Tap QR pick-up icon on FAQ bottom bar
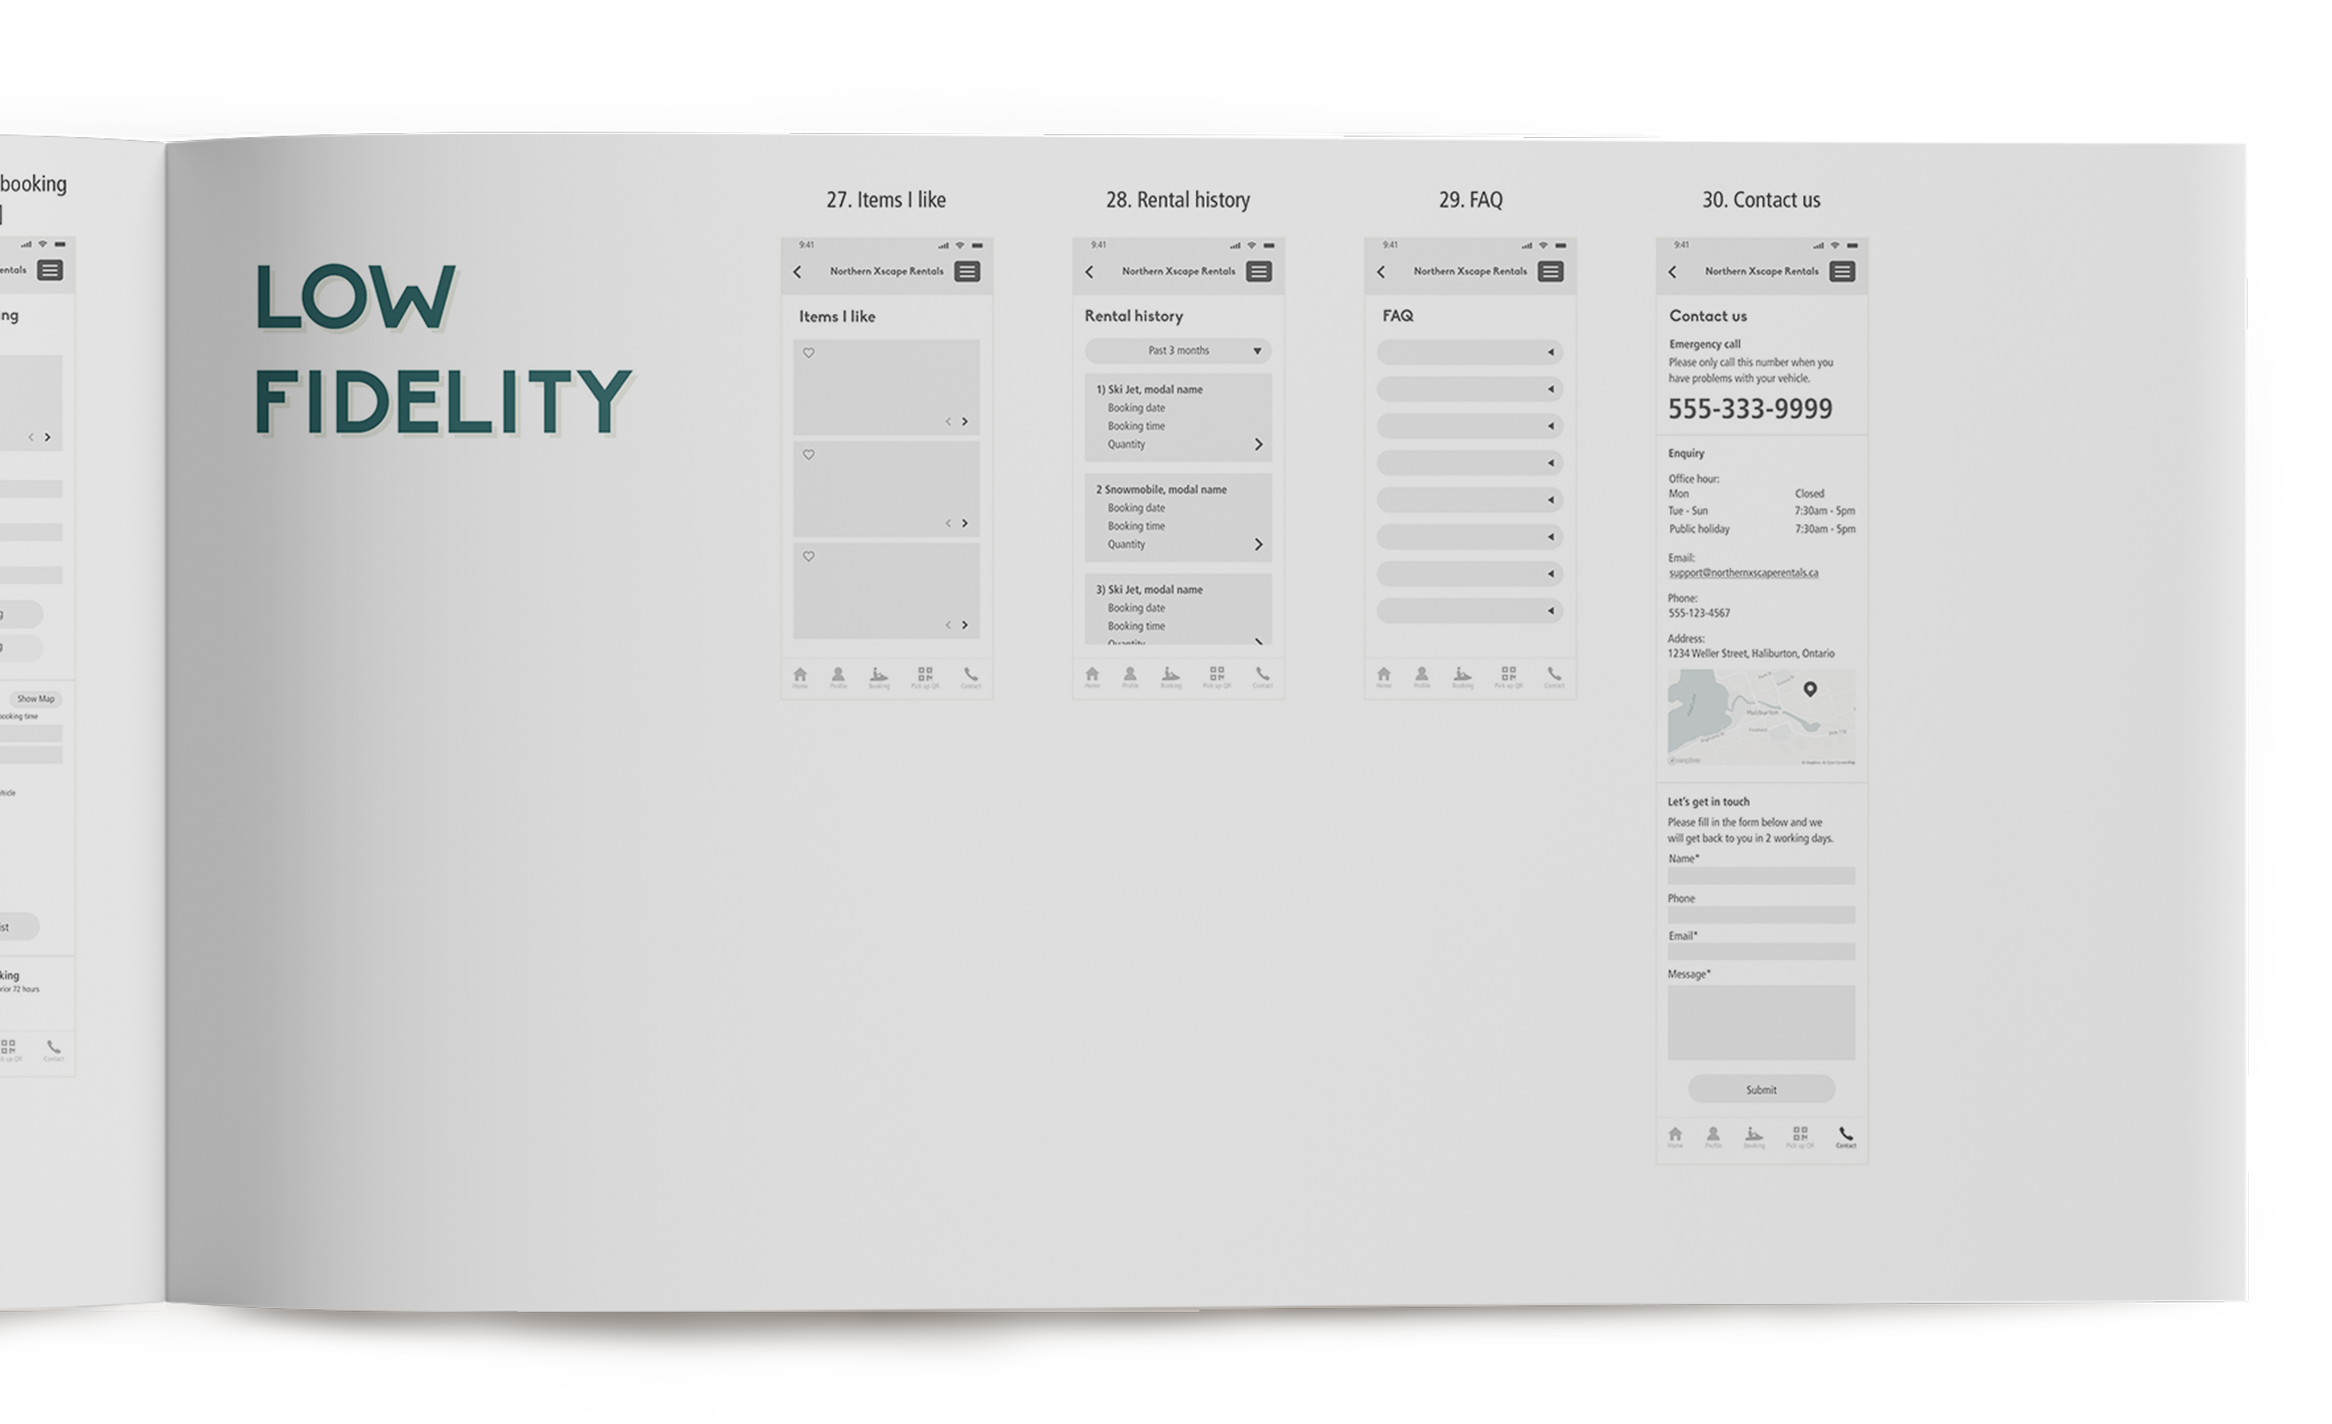Screen dimensions: 2332x1424 [1508, 676]
